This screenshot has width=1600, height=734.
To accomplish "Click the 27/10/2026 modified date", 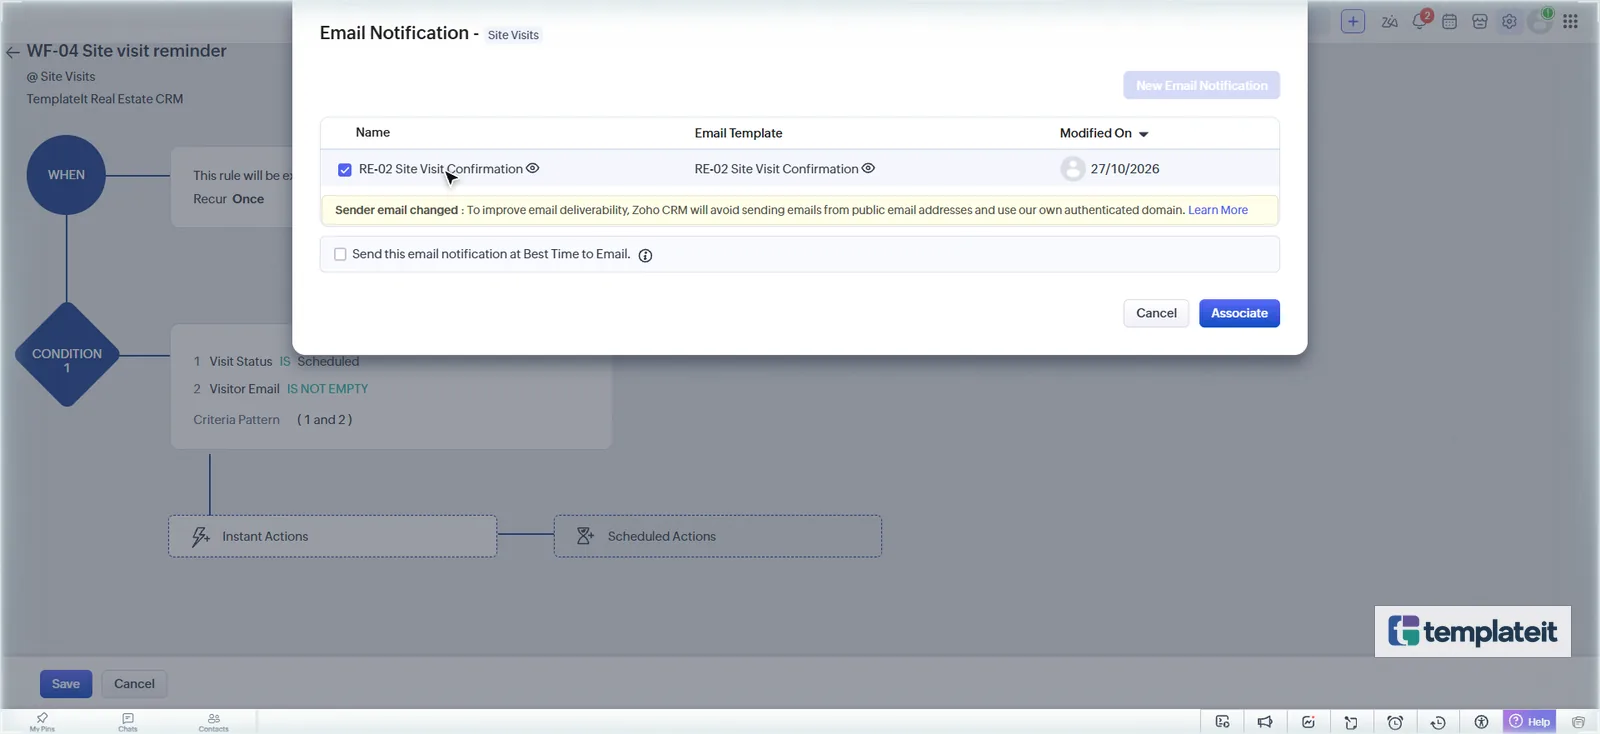I will tap(1125, 169).
